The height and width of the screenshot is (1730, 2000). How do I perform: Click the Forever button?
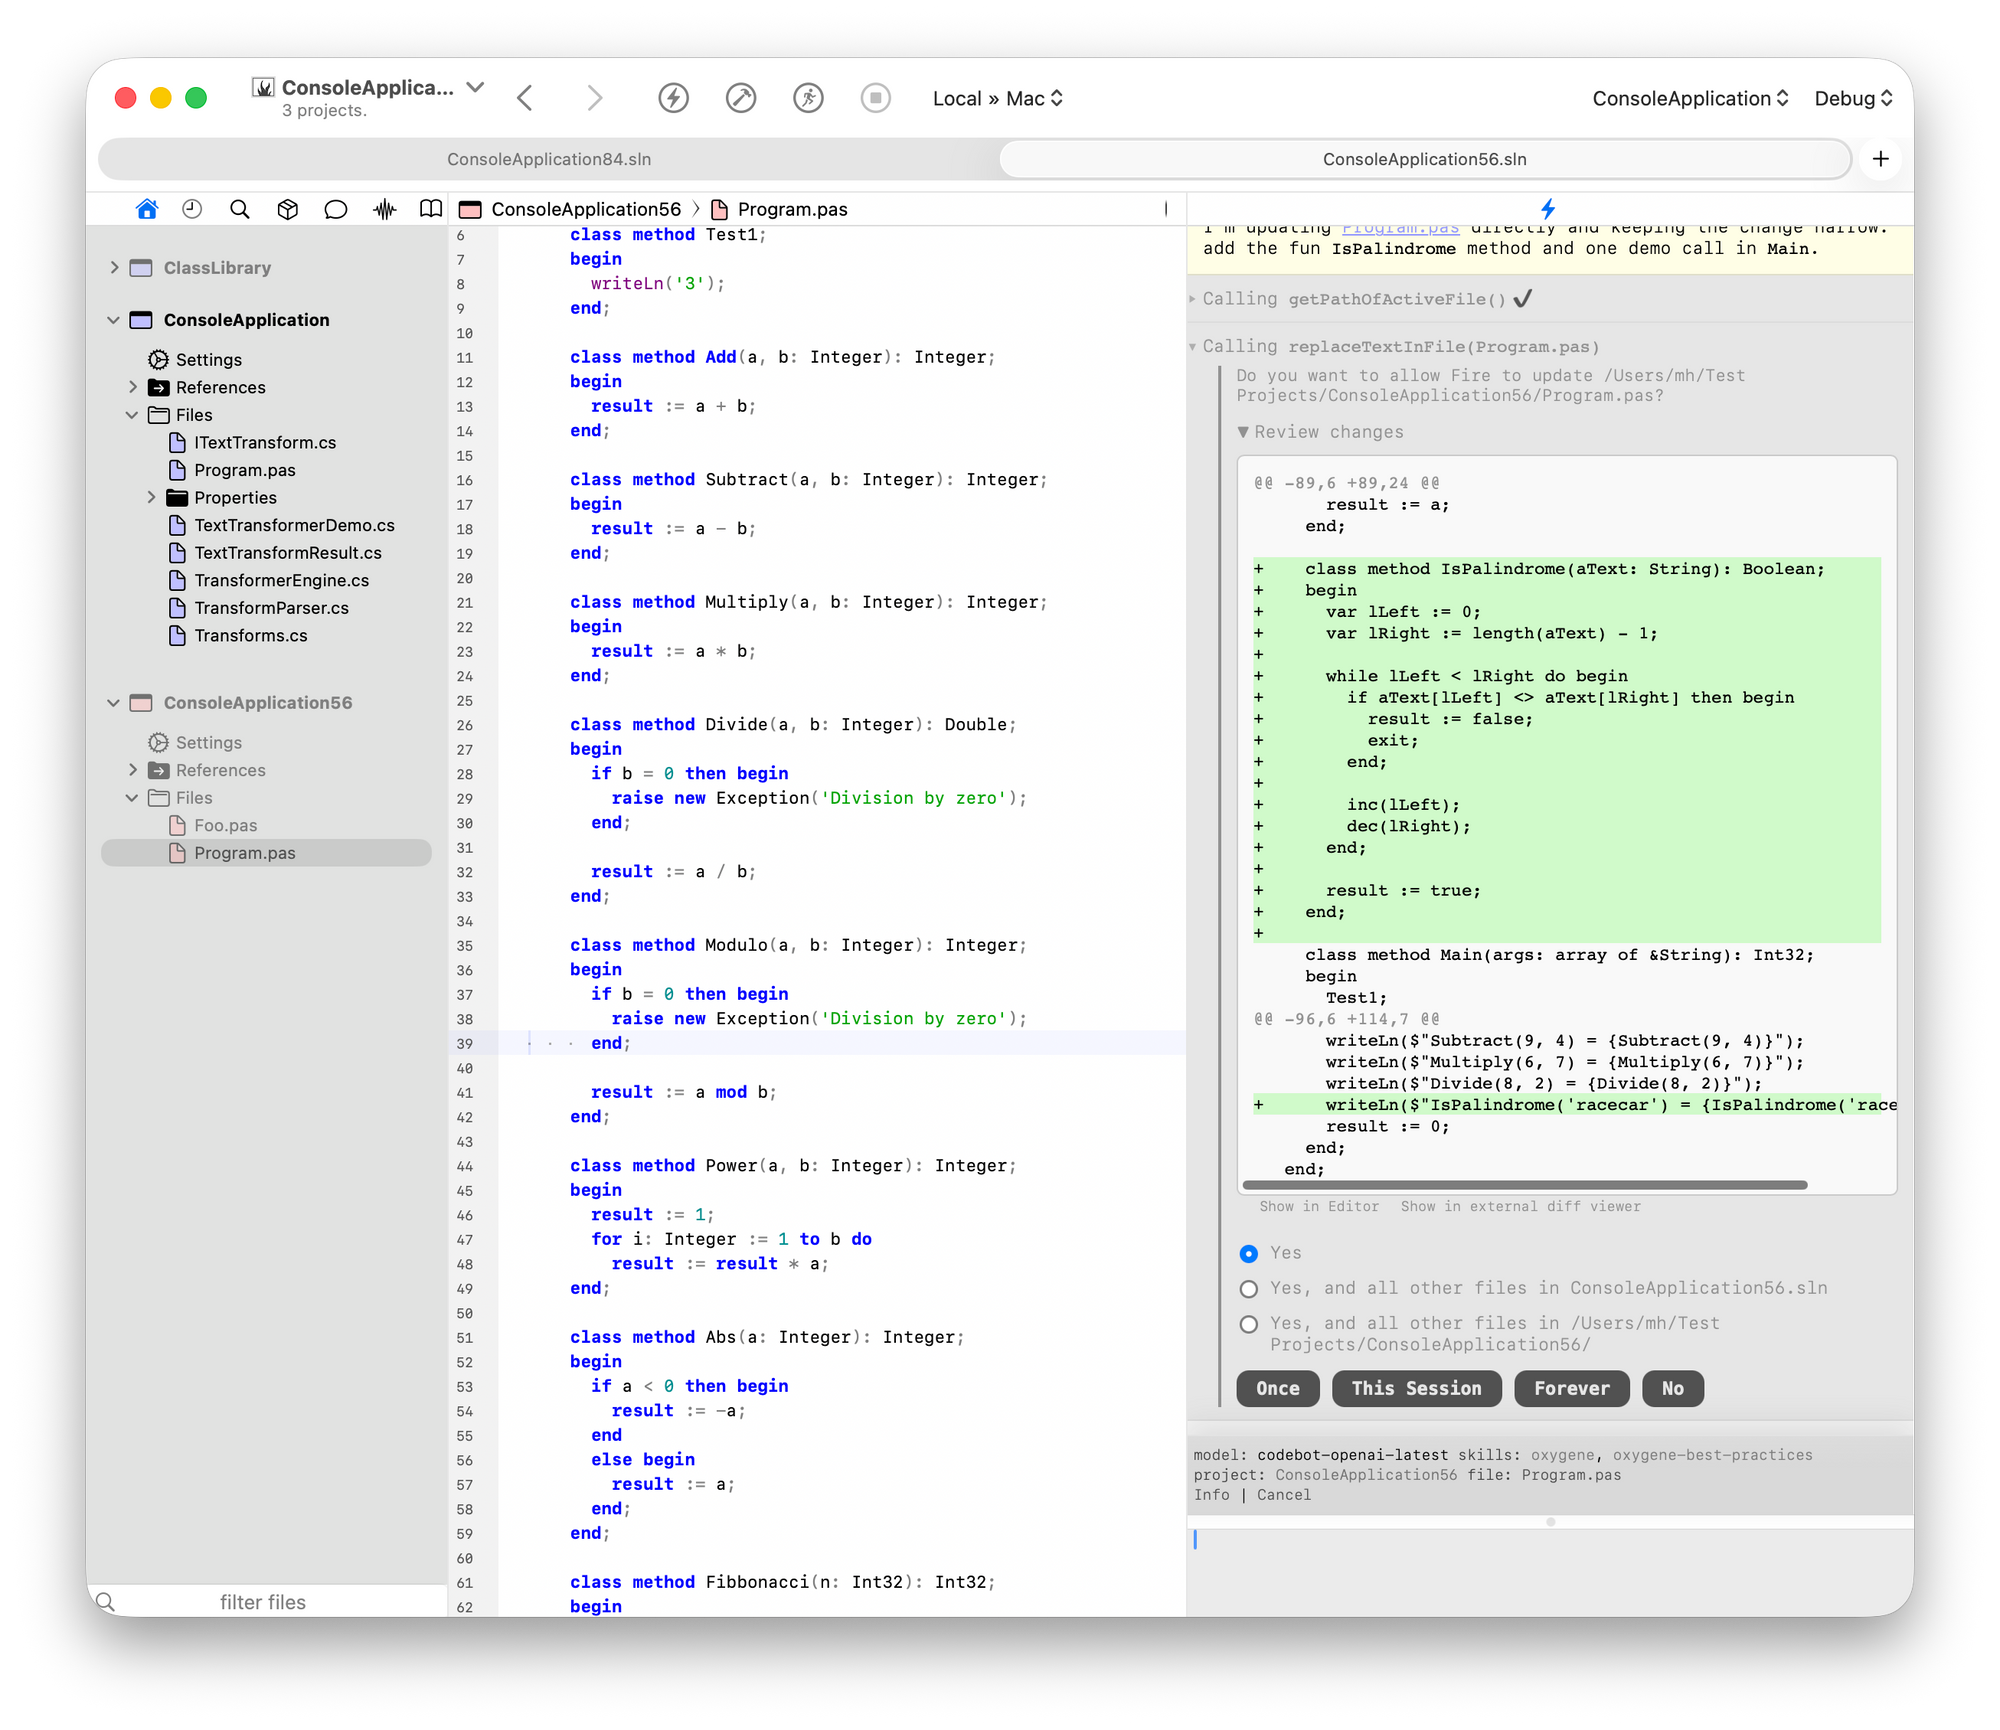(x=1572, y=1388)
